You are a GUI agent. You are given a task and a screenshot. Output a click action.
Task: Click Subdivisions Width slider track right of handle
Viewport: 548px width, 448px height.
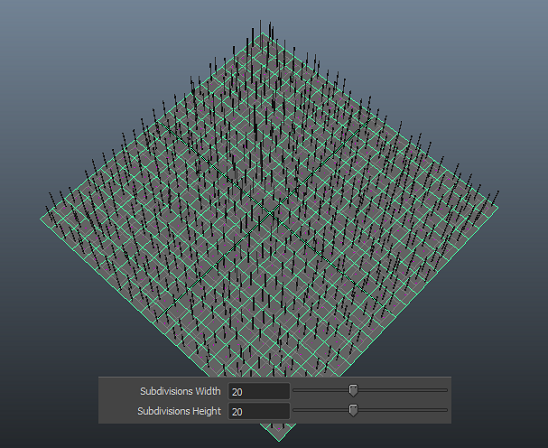[x=402, y=390]
